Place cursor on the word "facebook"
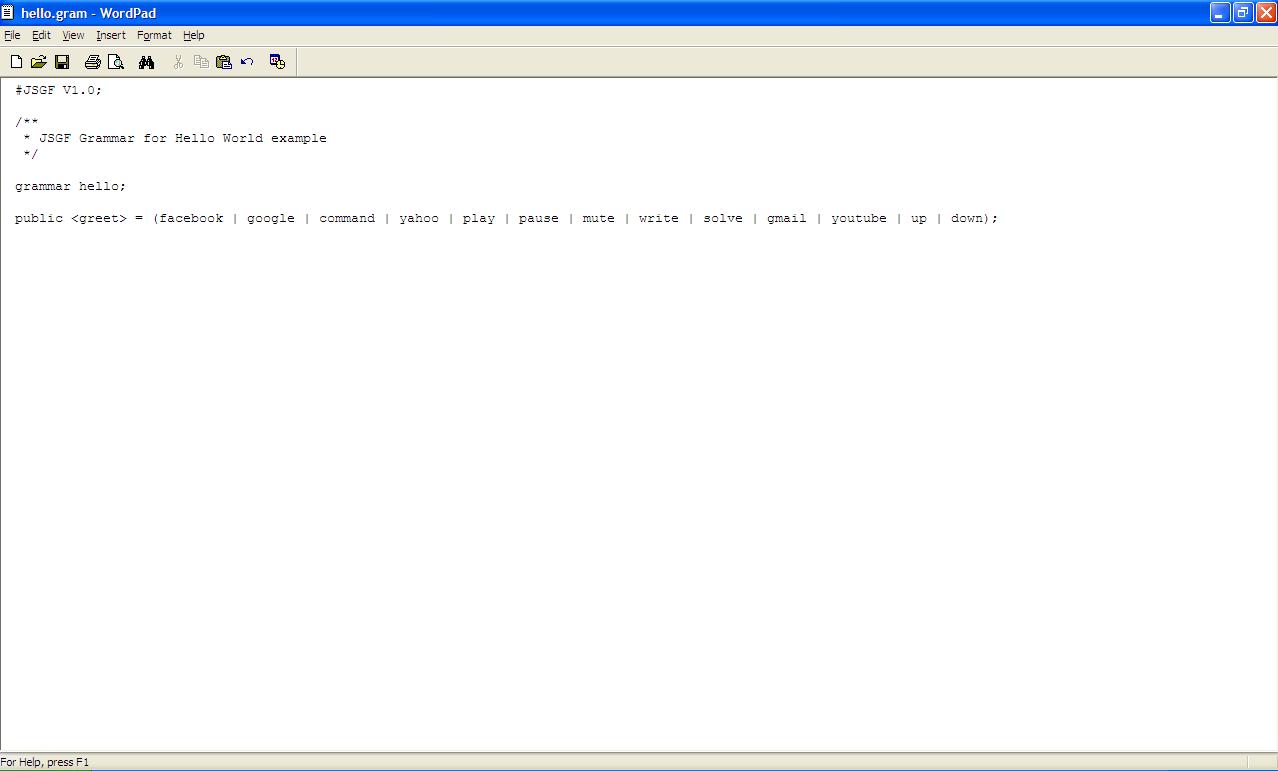Image resolution: width=1278 pixels, height=771 pixels. click(x=191, y=218)
